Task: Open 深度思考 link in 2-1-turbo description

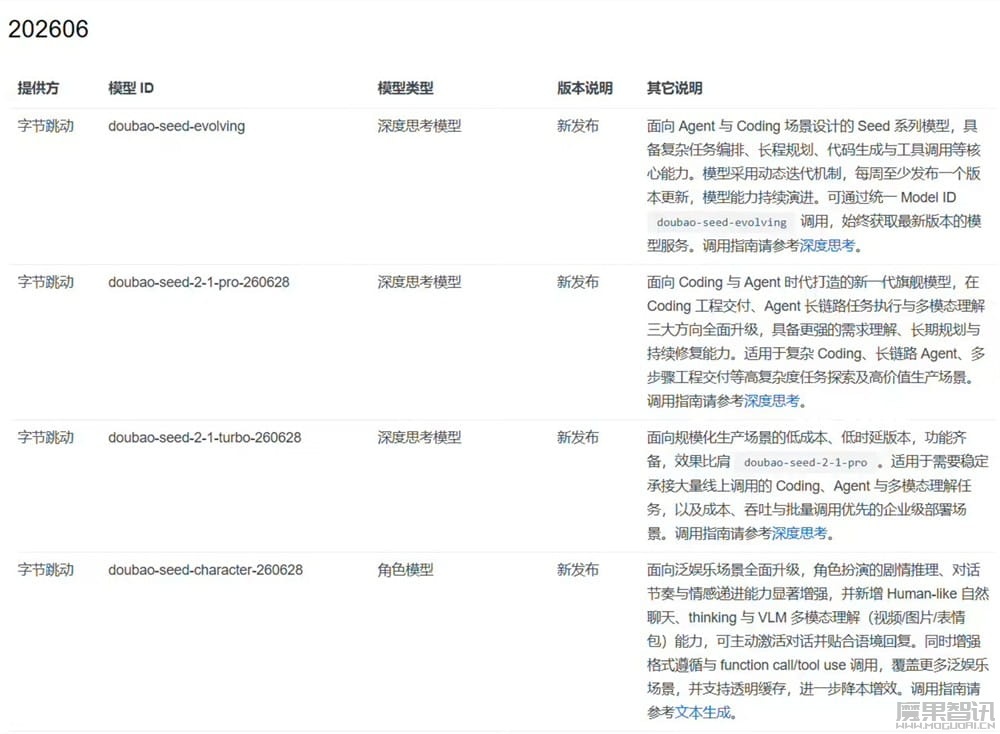Action: (x=799, y=533)
